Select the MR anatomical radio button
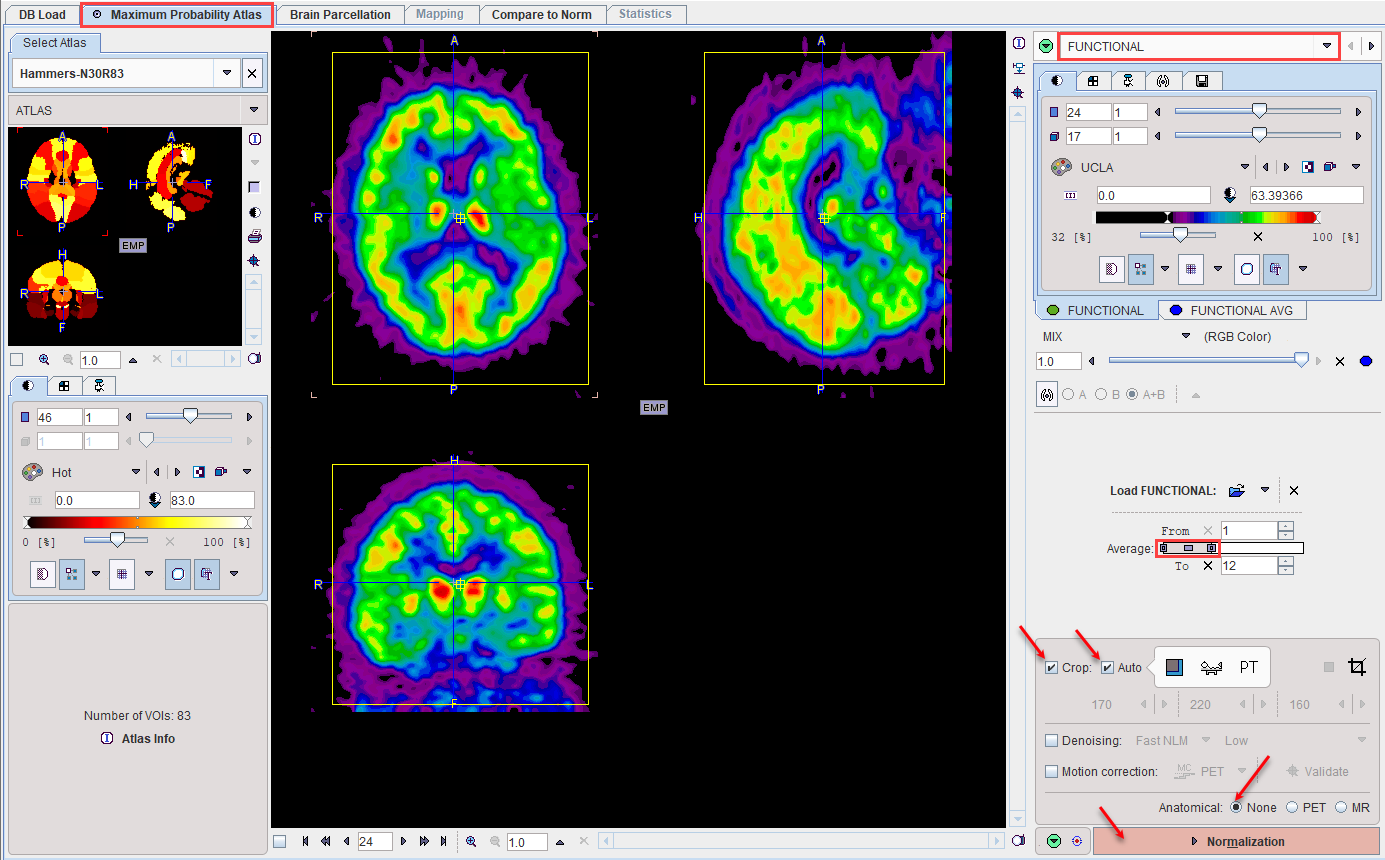Screen dimensions: 1385x860 coord(1341,807)
